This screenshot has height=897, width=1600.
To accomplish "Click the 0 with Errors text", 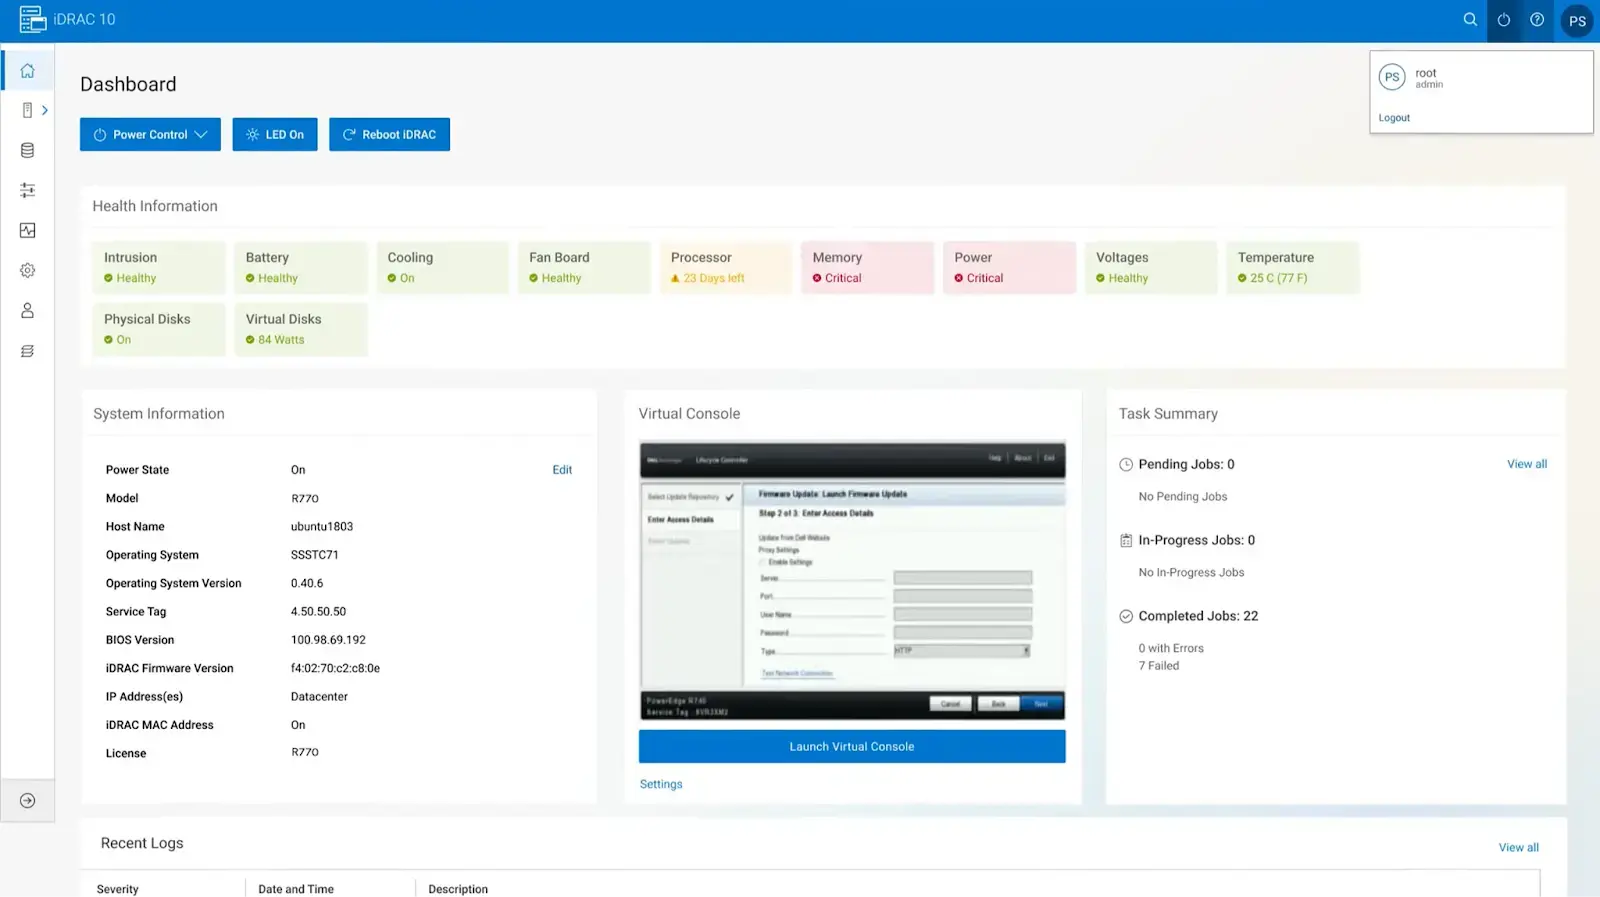I will tap(1171, 648).
